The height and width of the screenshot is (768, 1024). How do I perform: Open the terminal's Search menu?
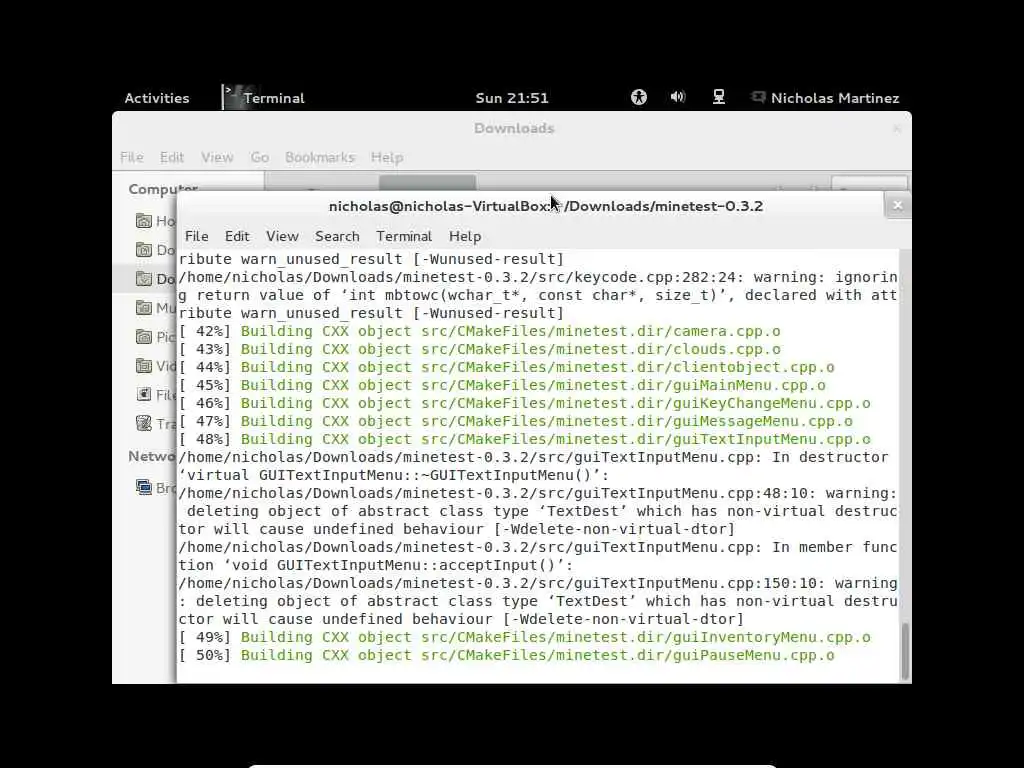point(337,236)
